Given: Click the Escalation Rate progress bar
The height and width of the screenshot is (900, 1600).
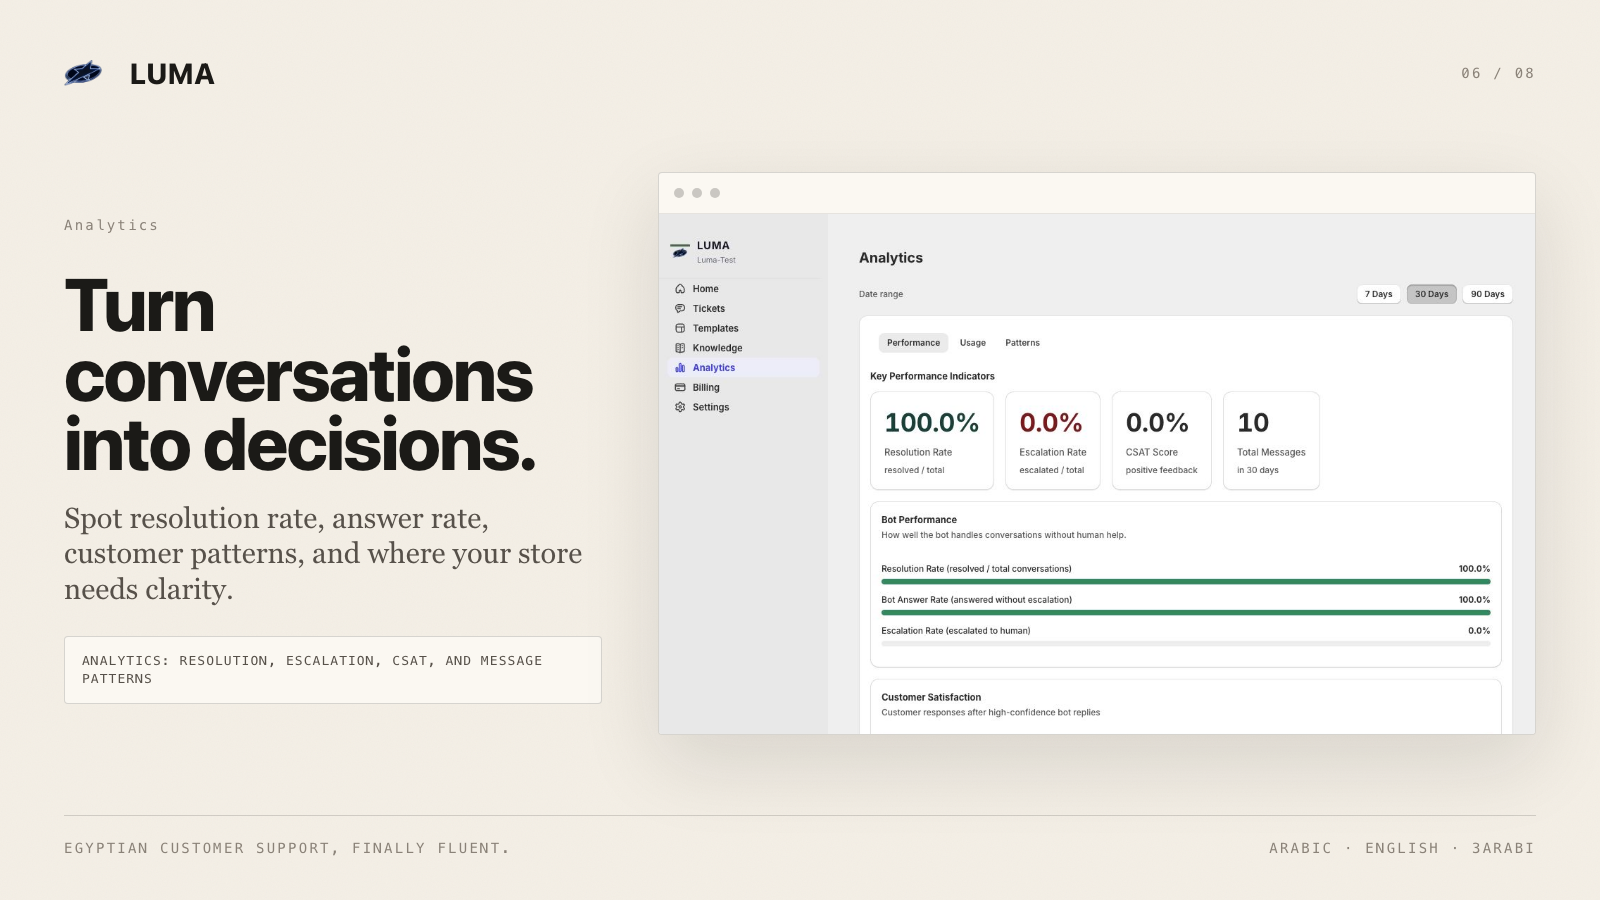Looking at the screenshot, I should coord(1185,643).
